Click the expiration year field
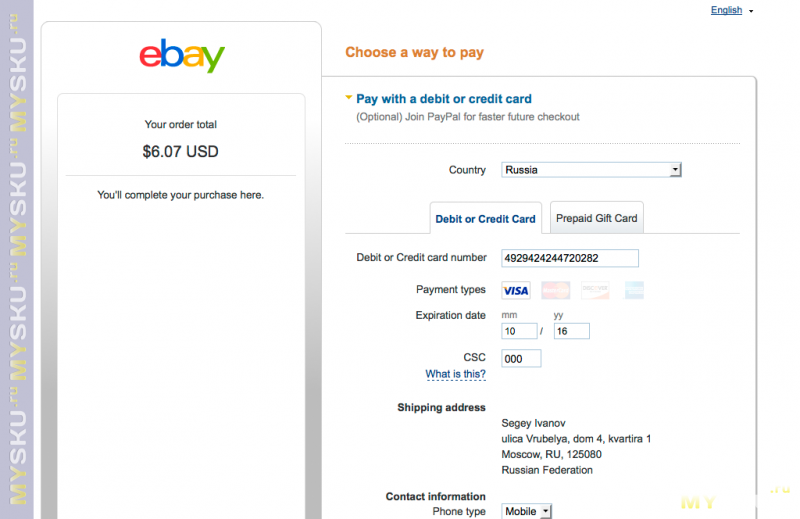 571,331
